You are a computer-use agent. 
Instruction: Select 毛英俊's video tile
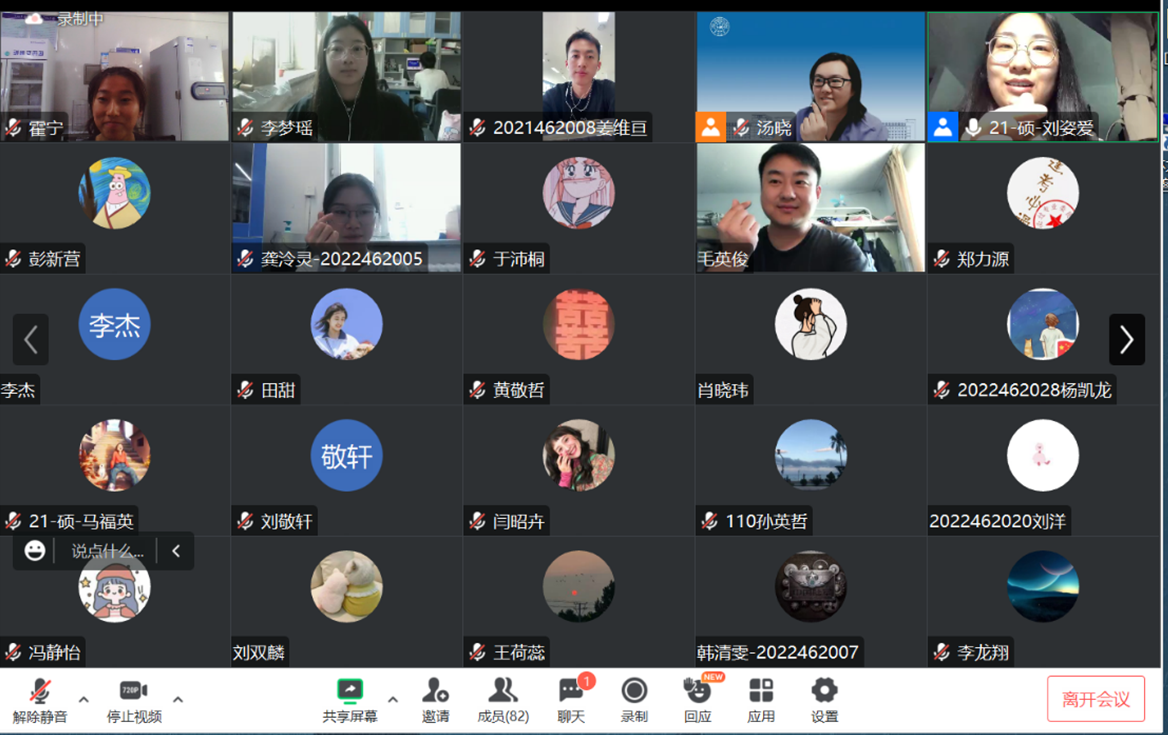click(x=810, y=207)
